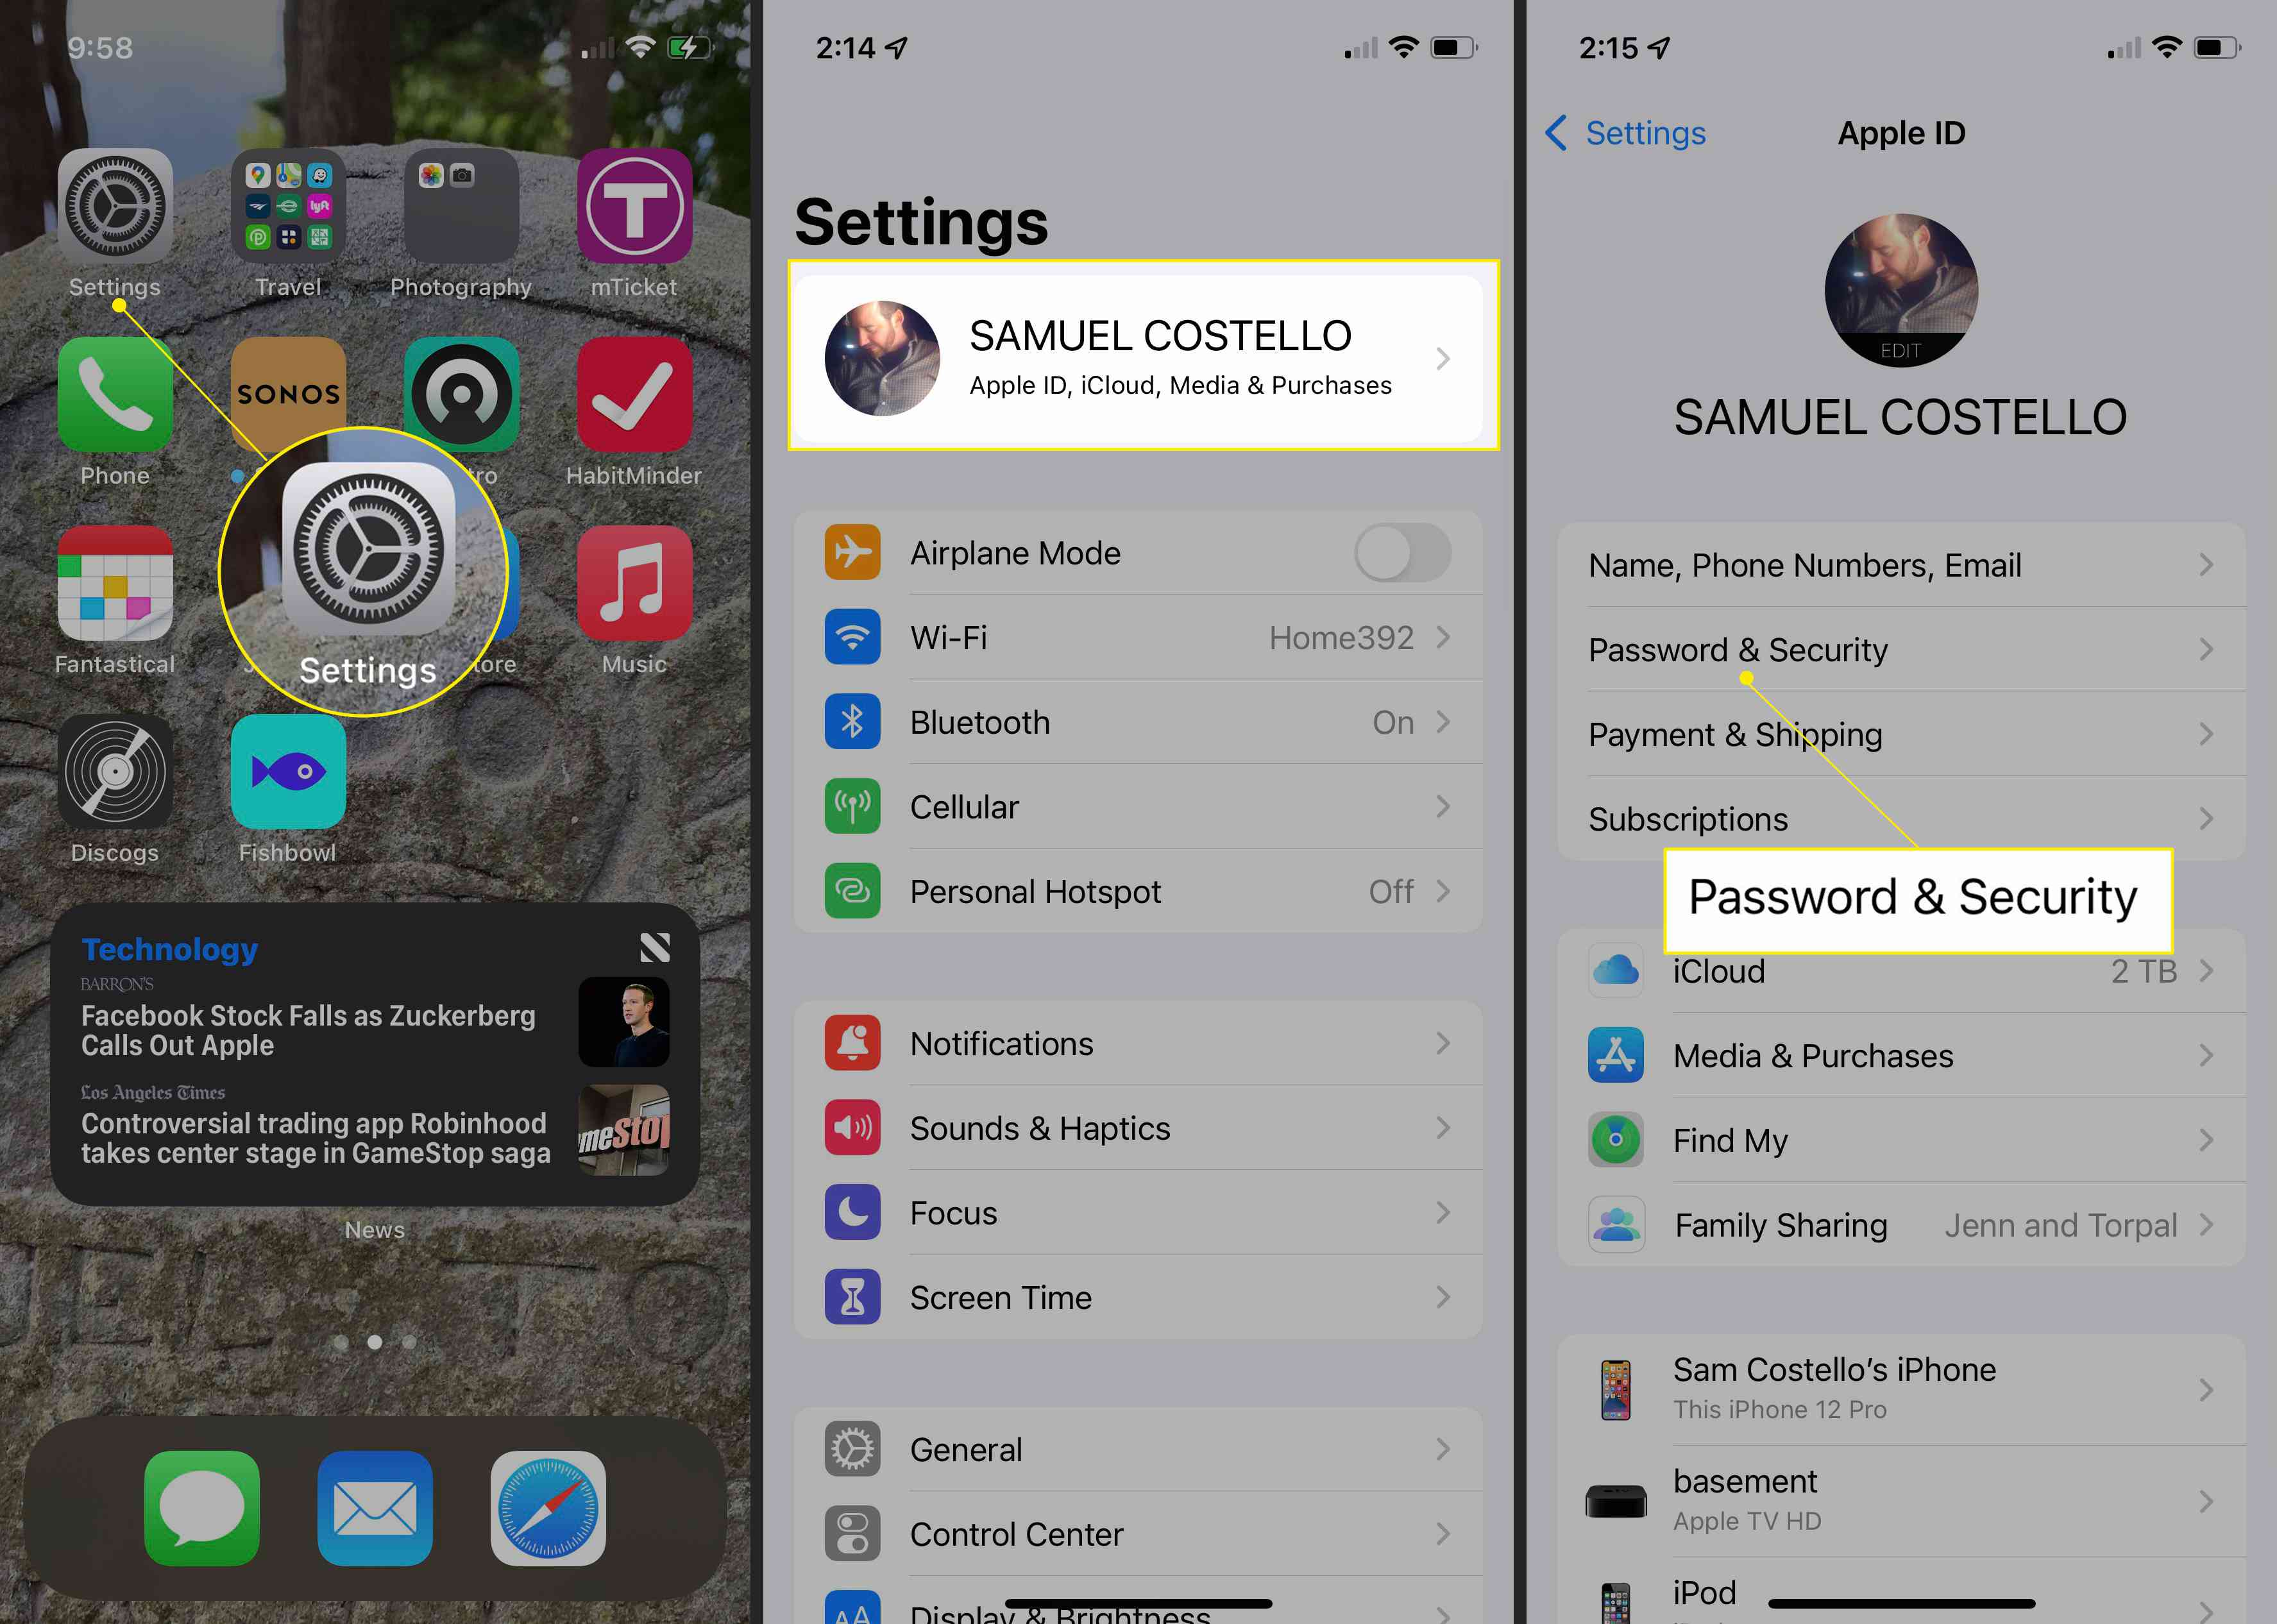Expand iCloud storage settings
2277x1624 pixels.
pyautogui.click(x=1897, y=972)
